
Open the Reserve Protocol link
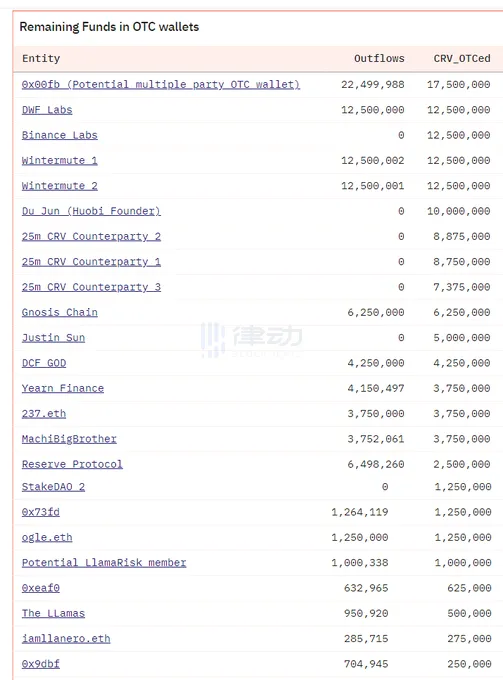72,464
